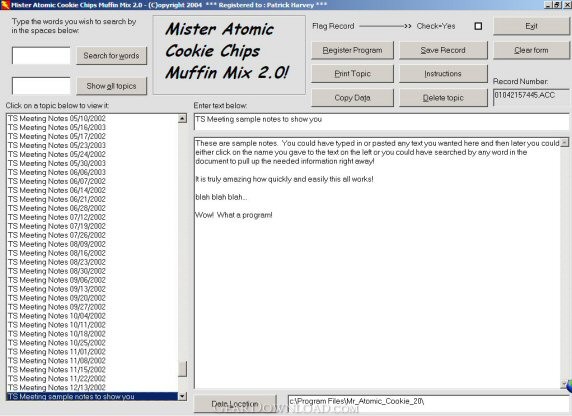Print the current topic
Viewport: 572px width, 416px height.
click(352, 74)
